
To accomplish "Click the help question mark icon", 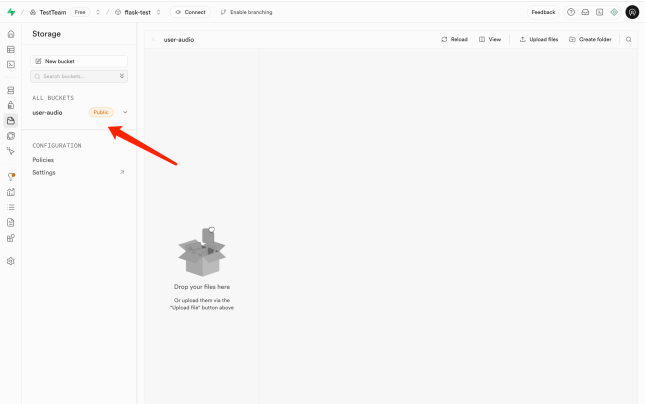I will [x=571, y=12].
